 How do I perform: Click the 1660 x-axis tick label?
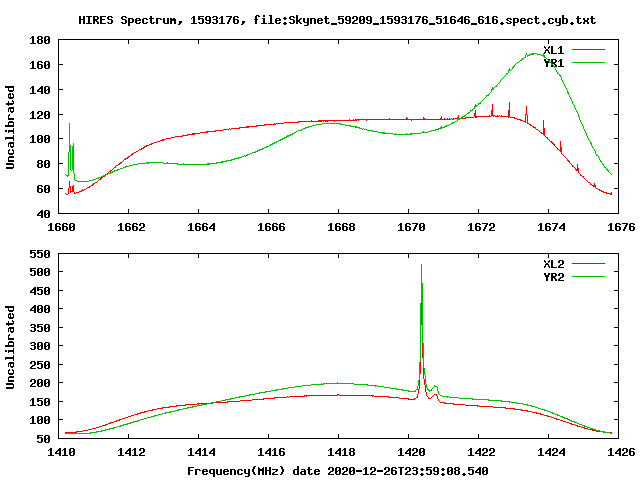pyautogui.click(x=61, y=227)
